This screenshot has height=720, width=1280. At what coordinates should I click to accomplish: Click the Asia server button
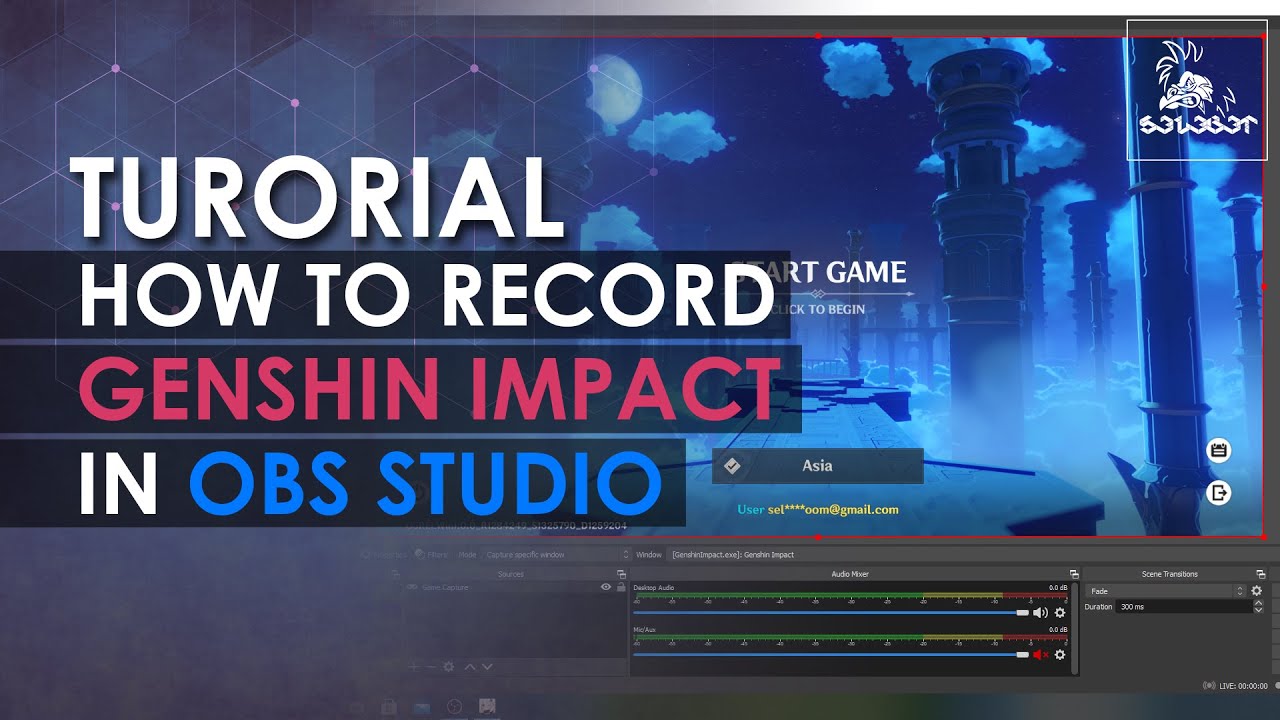817,466
